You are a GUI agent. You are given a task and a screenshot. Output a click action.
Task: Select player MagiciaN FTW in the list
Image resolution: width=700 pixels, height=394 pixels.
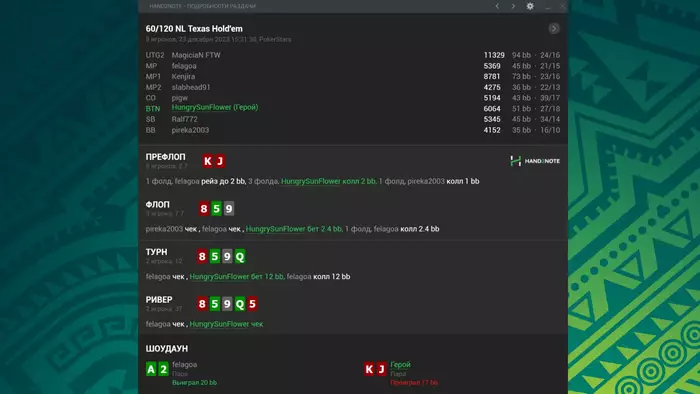point(196,55)
